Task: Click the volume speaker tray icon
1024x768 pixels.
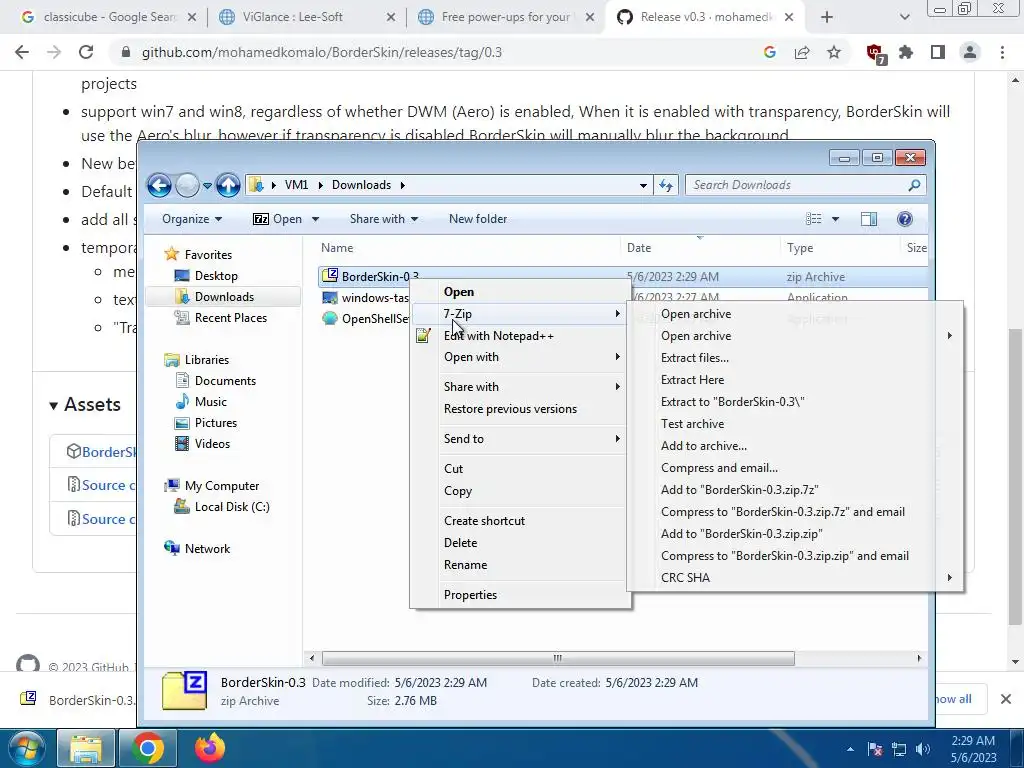Action: pos(923,749)
